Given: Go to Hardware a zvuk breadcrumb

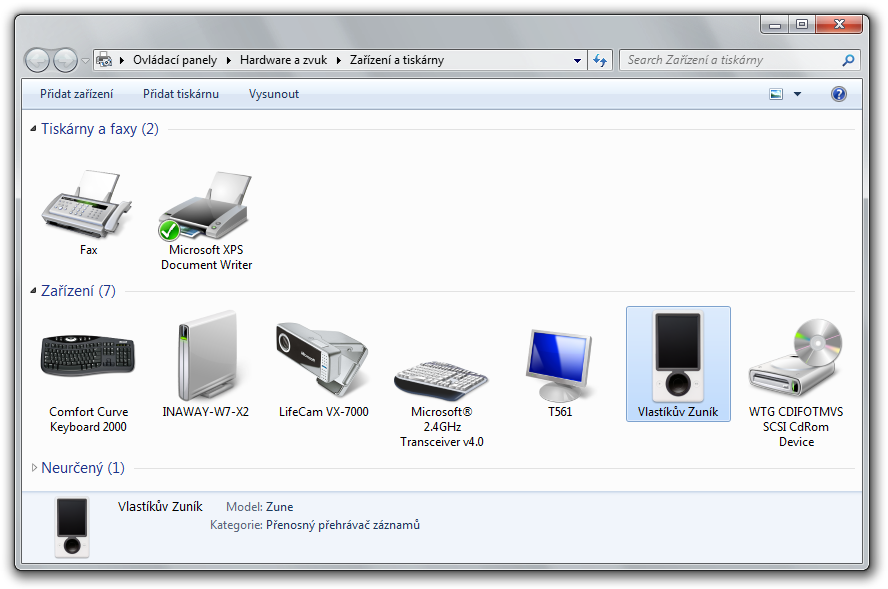Looking at the screenshot, I should click(283, 60).
